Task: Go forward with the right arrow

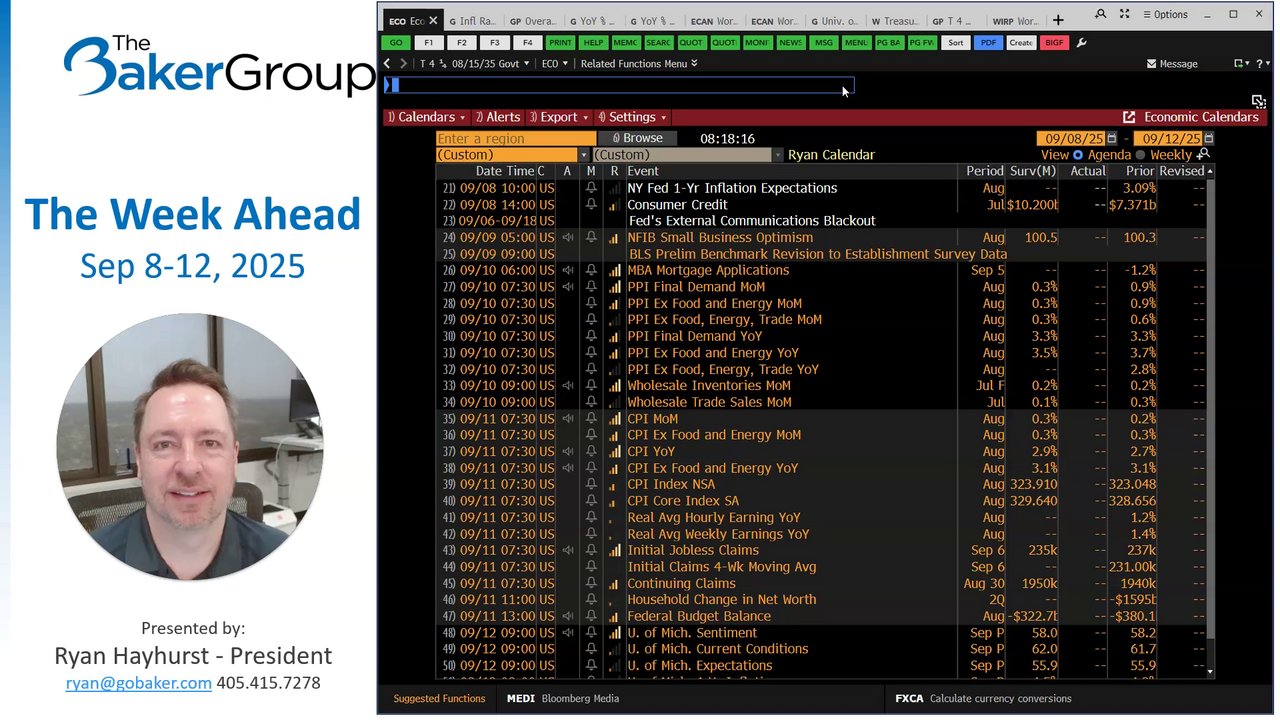Action: 404,63
